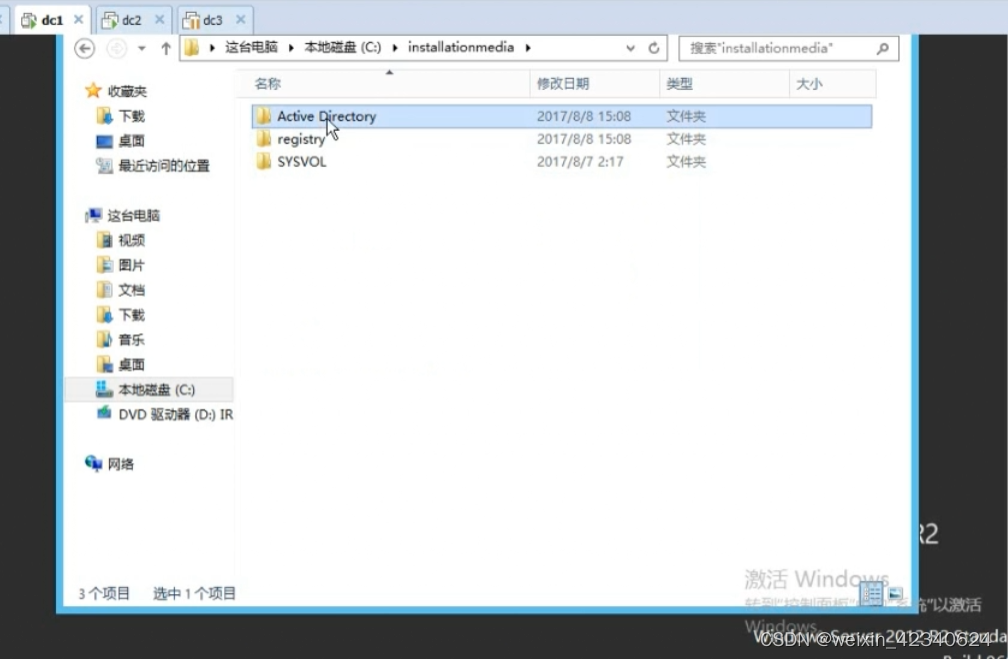Expand the arrow after 这台电脑 in path
1008x659 pixels.
291,48
